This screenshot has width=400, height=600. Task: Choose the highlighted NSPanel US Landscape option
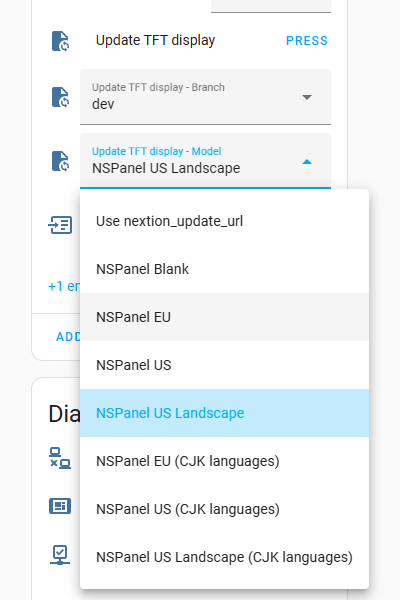click(x=224, y=413)
